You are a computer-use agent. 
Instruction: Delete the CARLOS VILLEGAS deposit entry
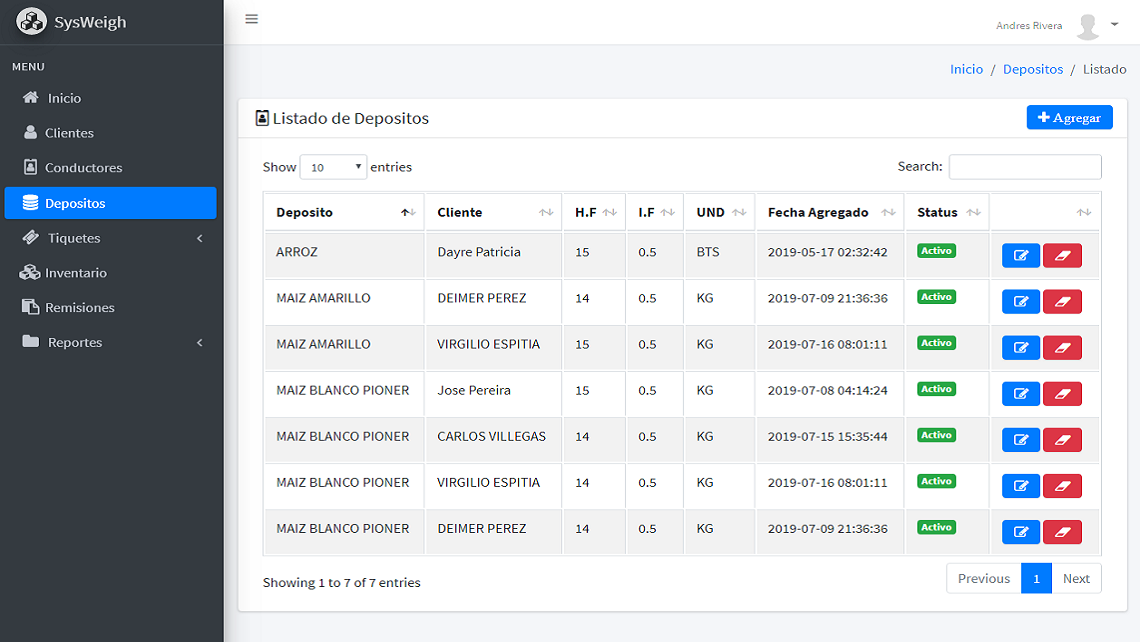pyautogui.click(x=1062, y=440)
